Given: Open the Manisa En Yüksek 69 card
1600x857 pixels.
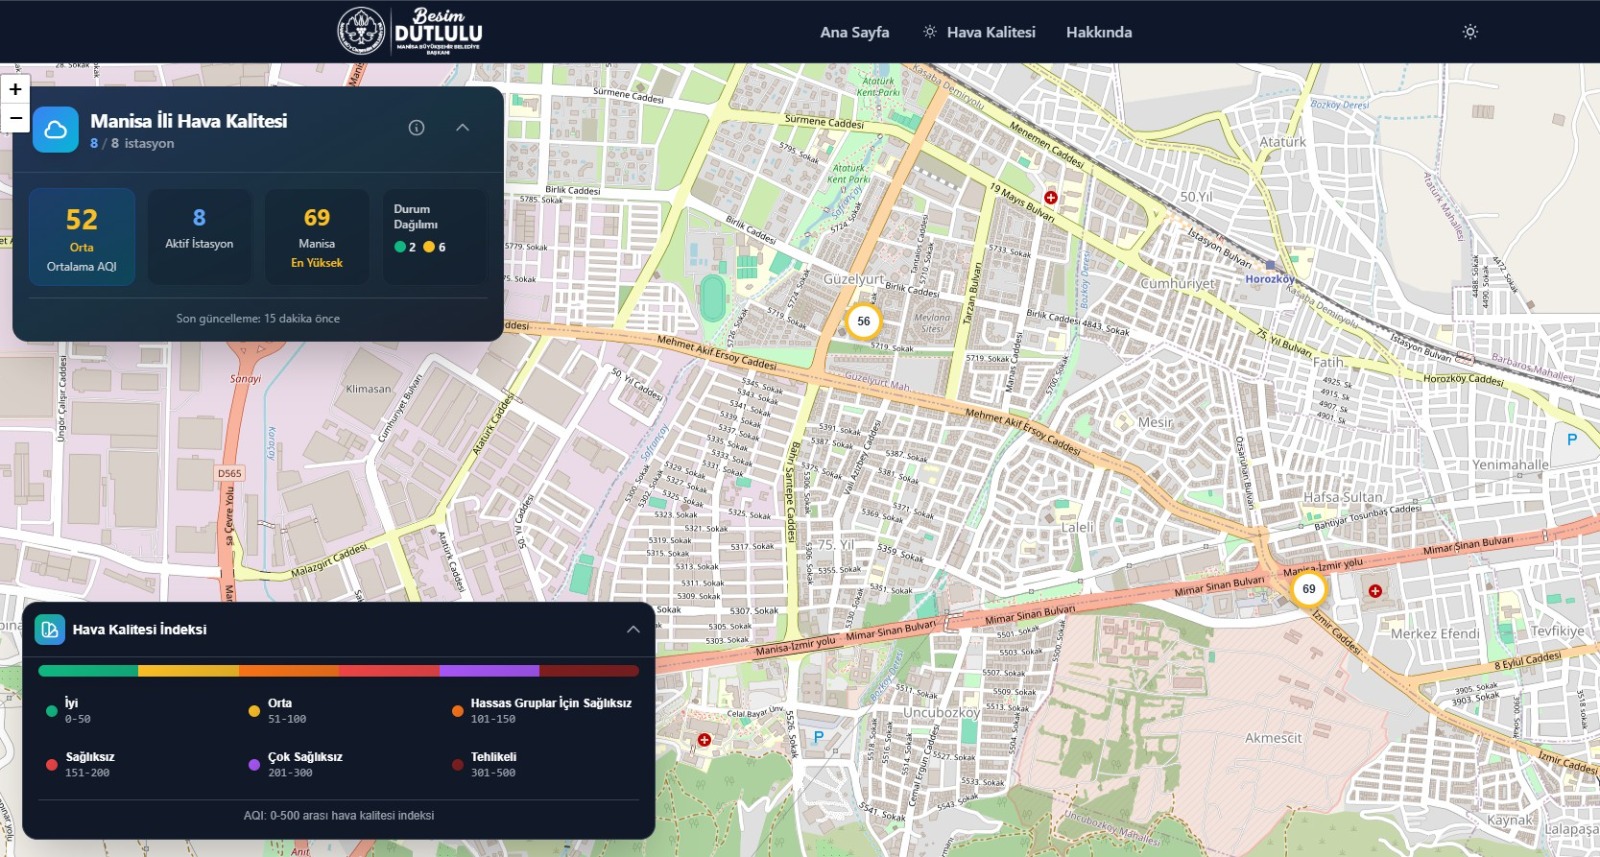Looking at the screenshot, I should coord(317,238).
